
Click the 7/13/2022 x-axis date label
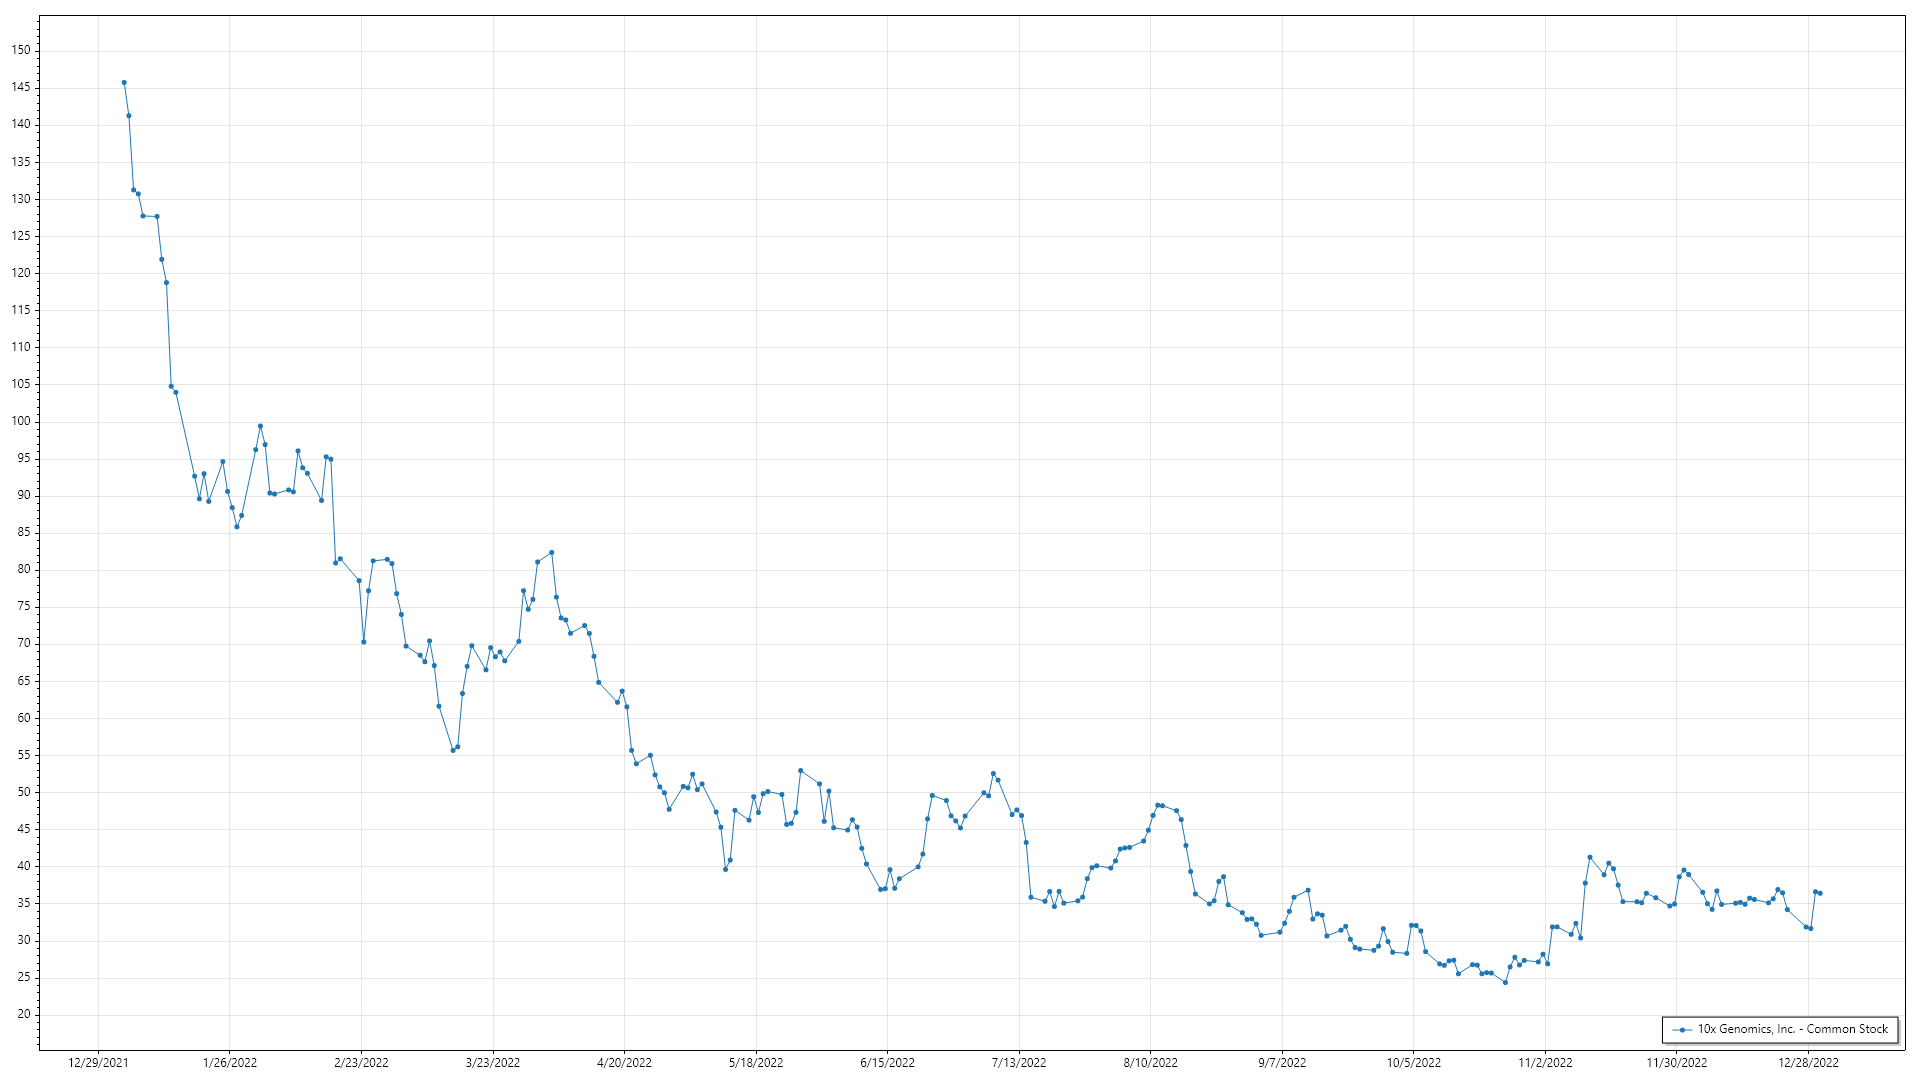click(x=1019, y=1062)
